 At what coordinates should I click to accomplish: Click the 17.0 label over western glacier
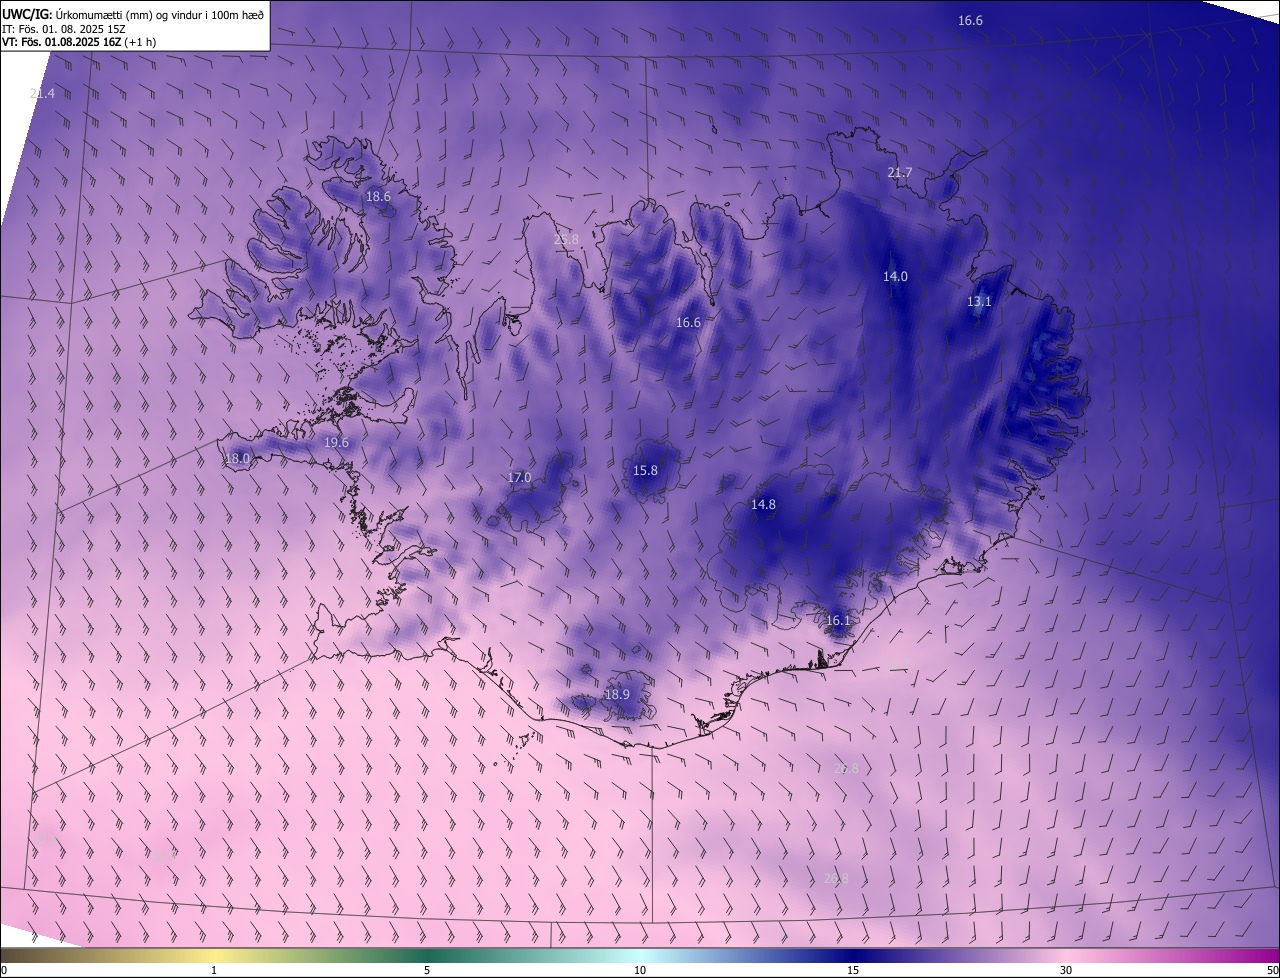[x=519, y=478]
